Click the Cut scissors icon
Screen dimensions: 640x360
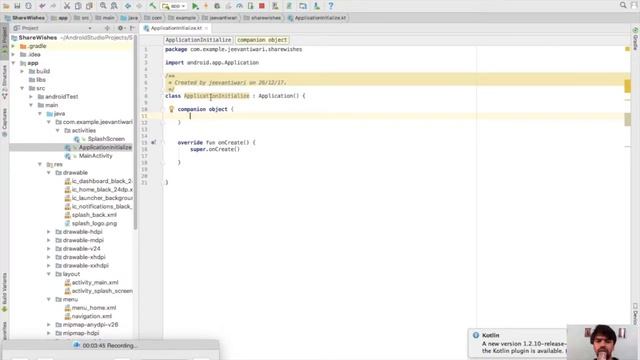[x=67, y=6]
